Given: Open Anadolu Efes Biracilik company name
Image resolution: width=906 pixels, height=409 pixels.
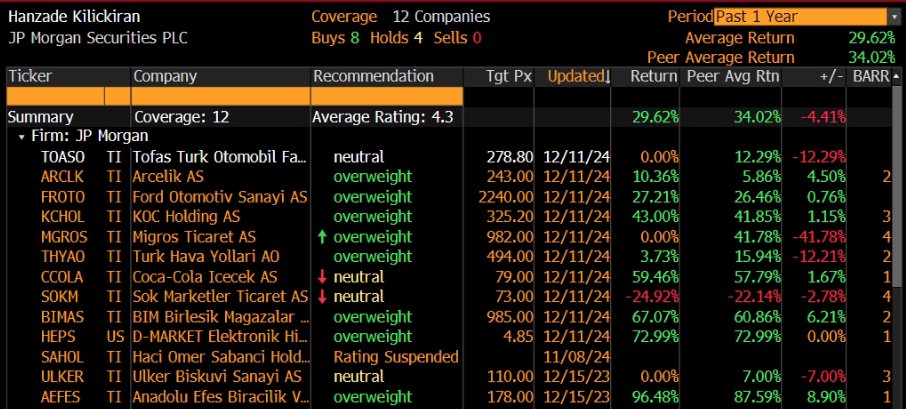Looking at the screenshot, I should coord(221,397).
